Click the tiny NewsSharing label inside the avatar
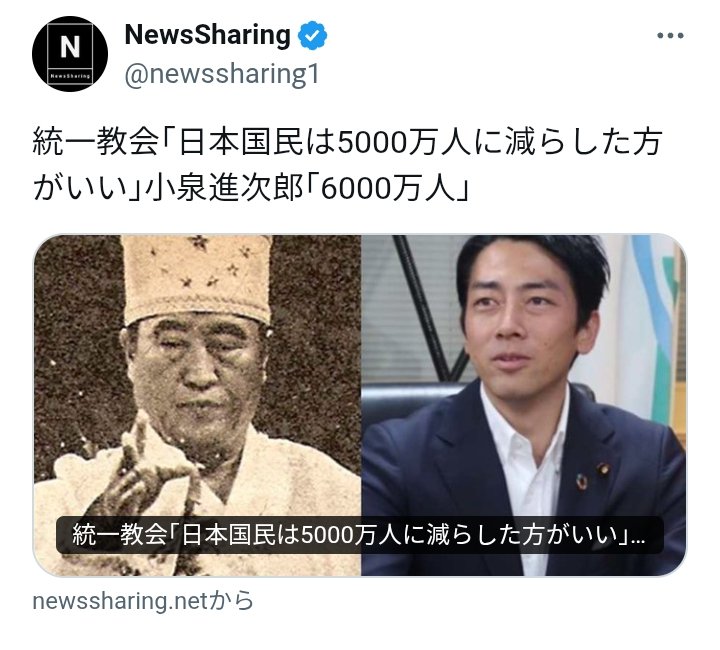The height and width of the screenshot is (650, 720). pyautogui.click(x=70, y=76)
